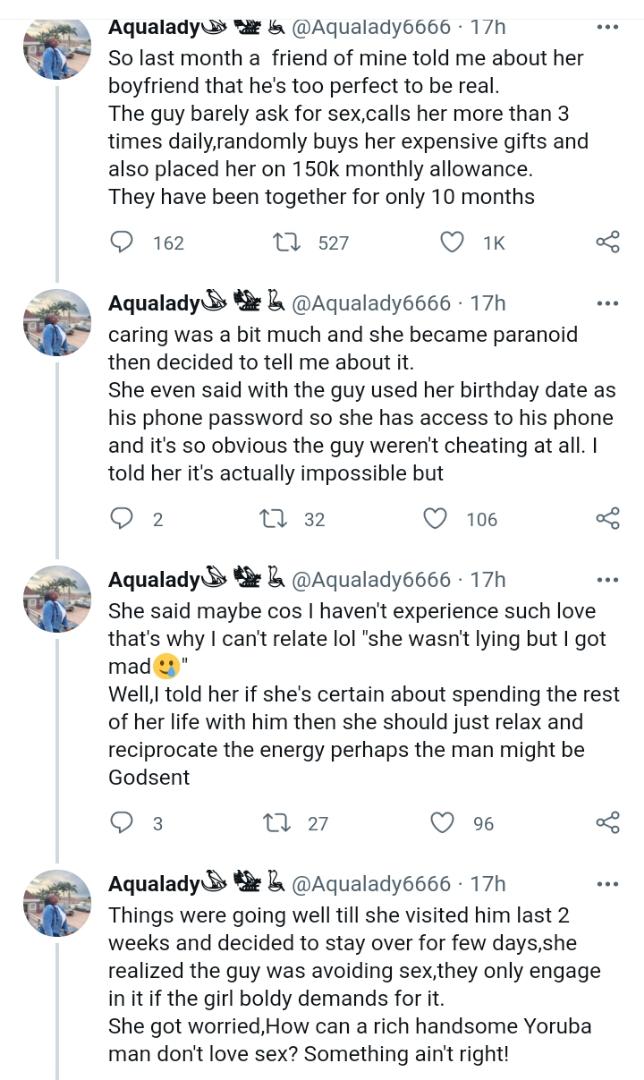
Task: Like the tweet with 106 likes
Action: [x=435, y=518]
